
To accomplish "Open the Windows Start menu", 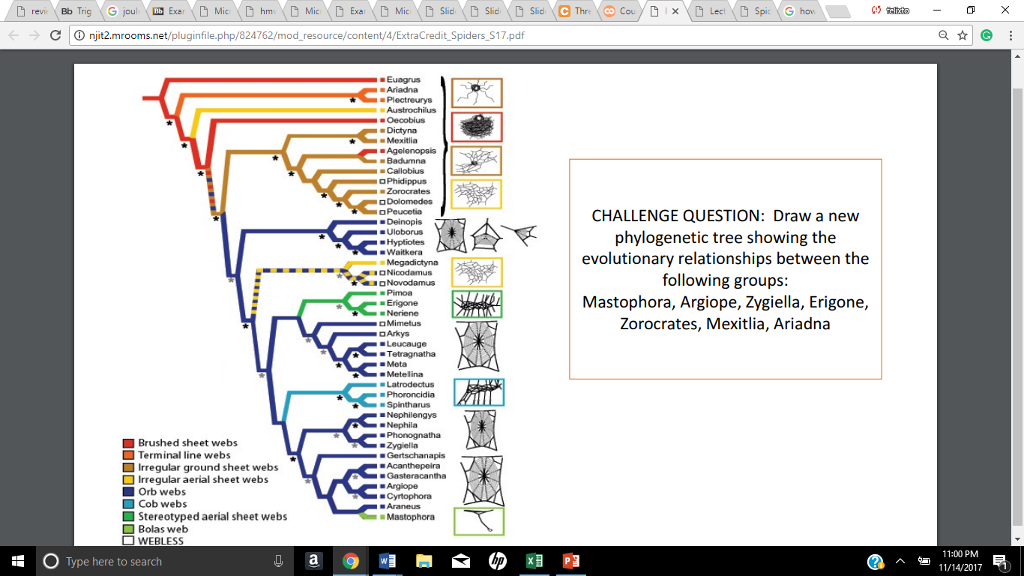I will pyautogui.click(x=18, y=561).
